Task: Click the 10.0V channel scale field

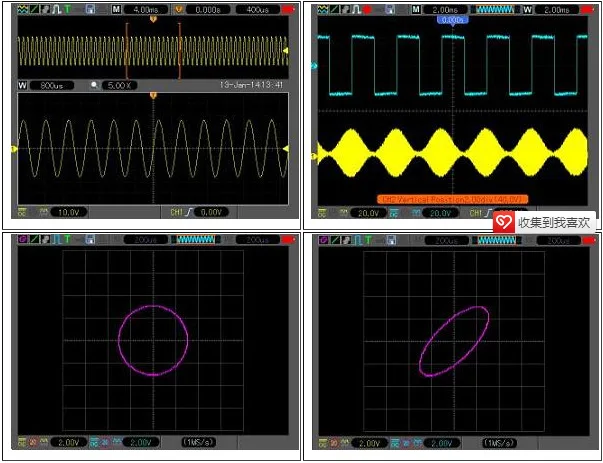Action: [x=69, y=212]
